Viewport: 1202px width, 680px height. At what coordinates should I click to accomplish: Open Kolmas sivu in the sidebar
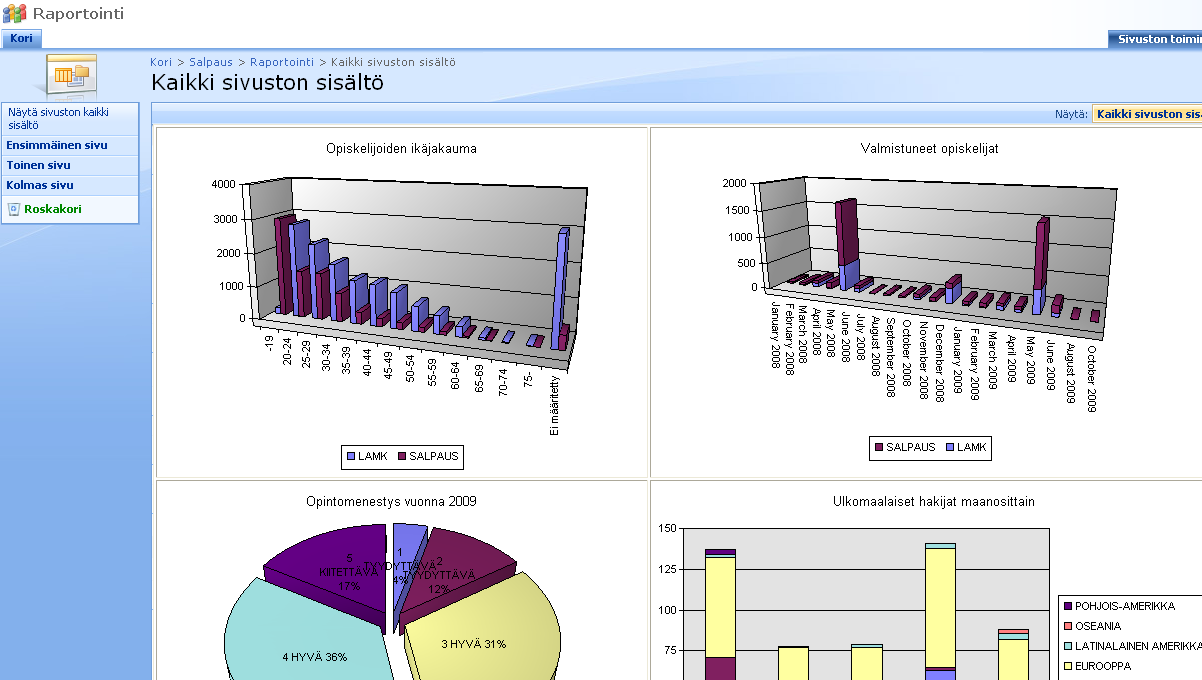pos(40,185)
